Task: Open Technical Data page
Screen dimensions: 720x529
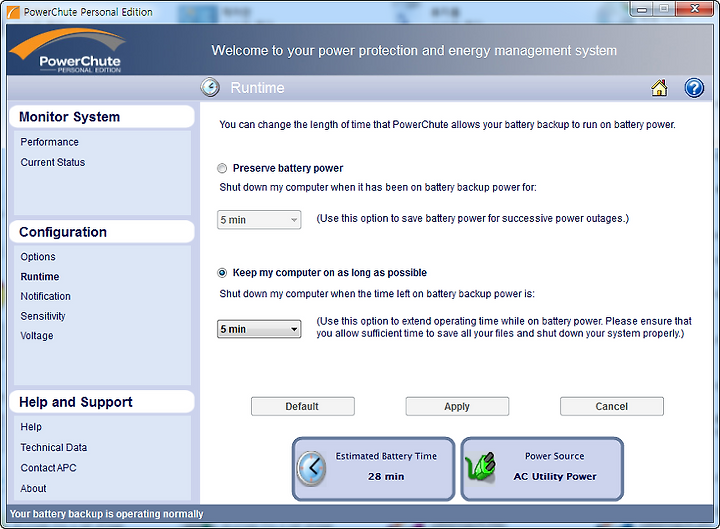Action: pyautogui.click(x=54, y=447)
